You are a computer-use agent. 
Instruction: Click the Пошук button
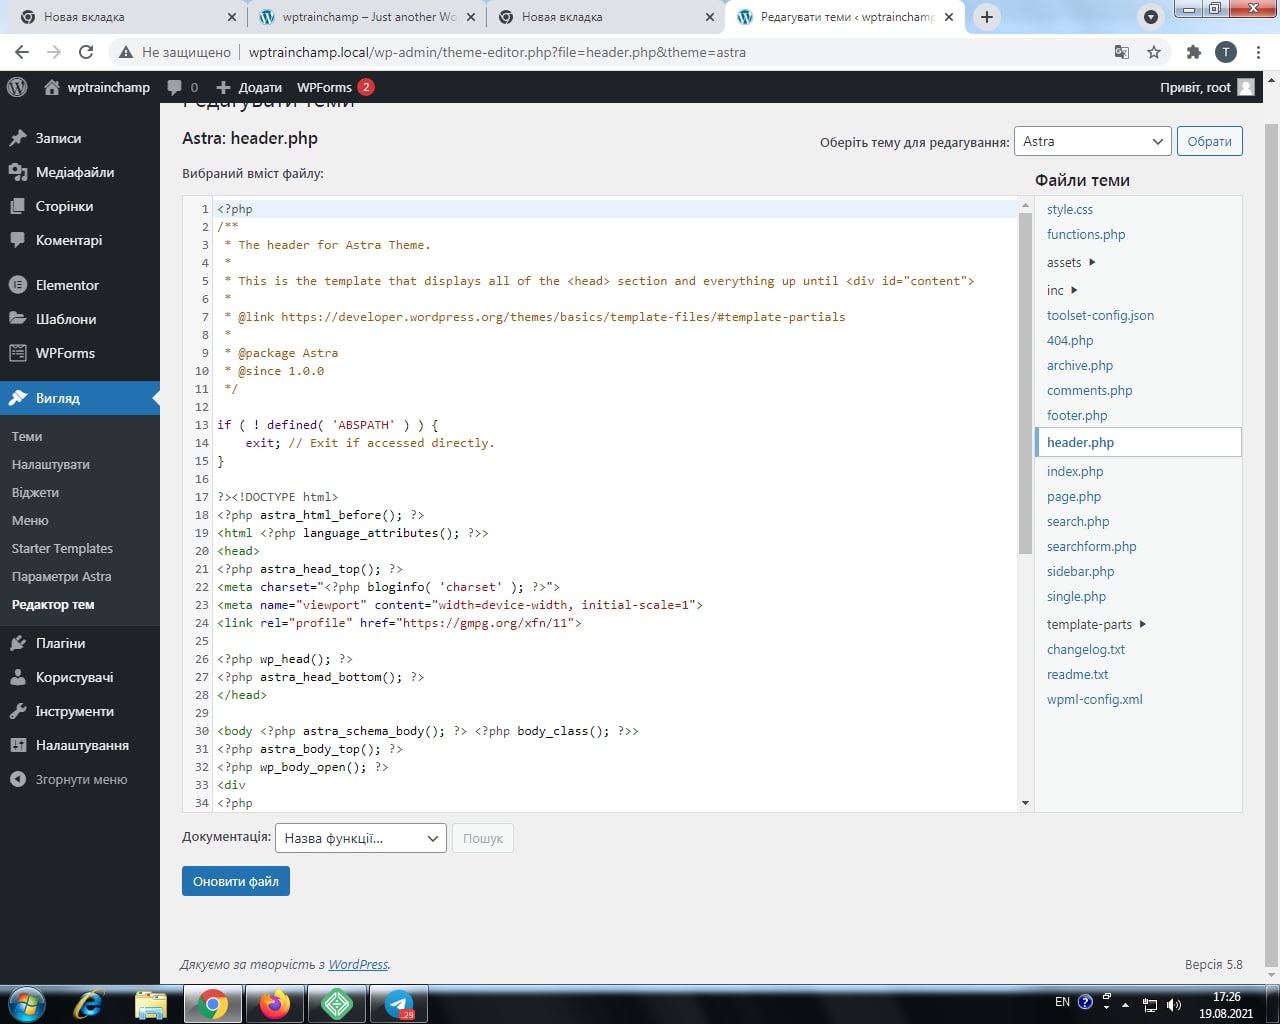pos(483,838)
